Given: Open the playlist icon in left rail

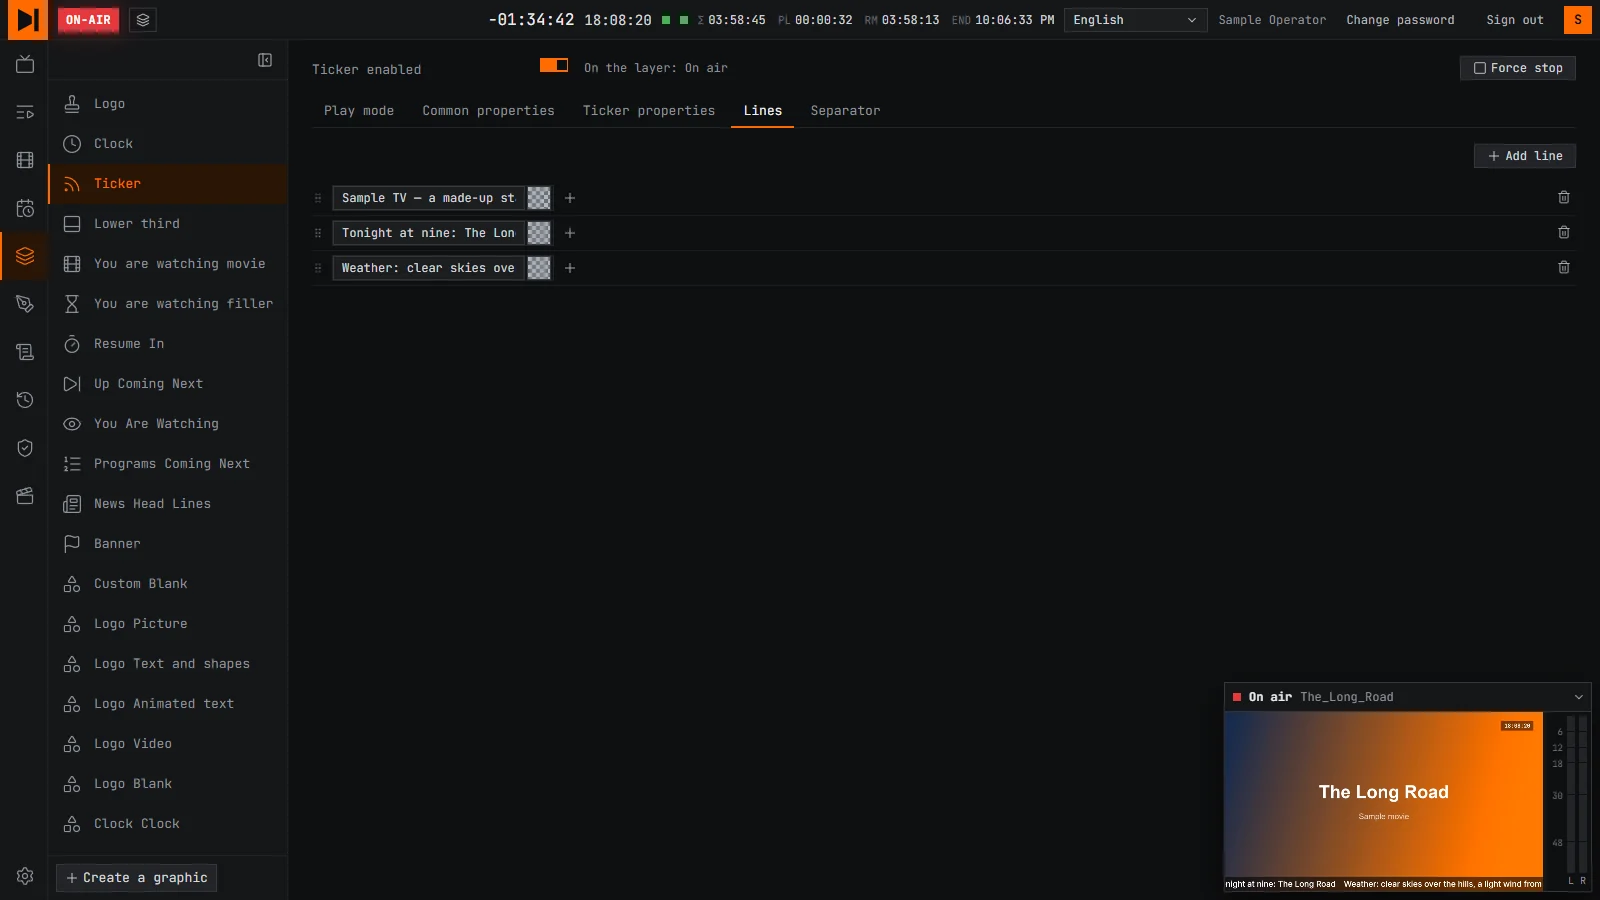Looking at the screenshot, I should point(25,112).
